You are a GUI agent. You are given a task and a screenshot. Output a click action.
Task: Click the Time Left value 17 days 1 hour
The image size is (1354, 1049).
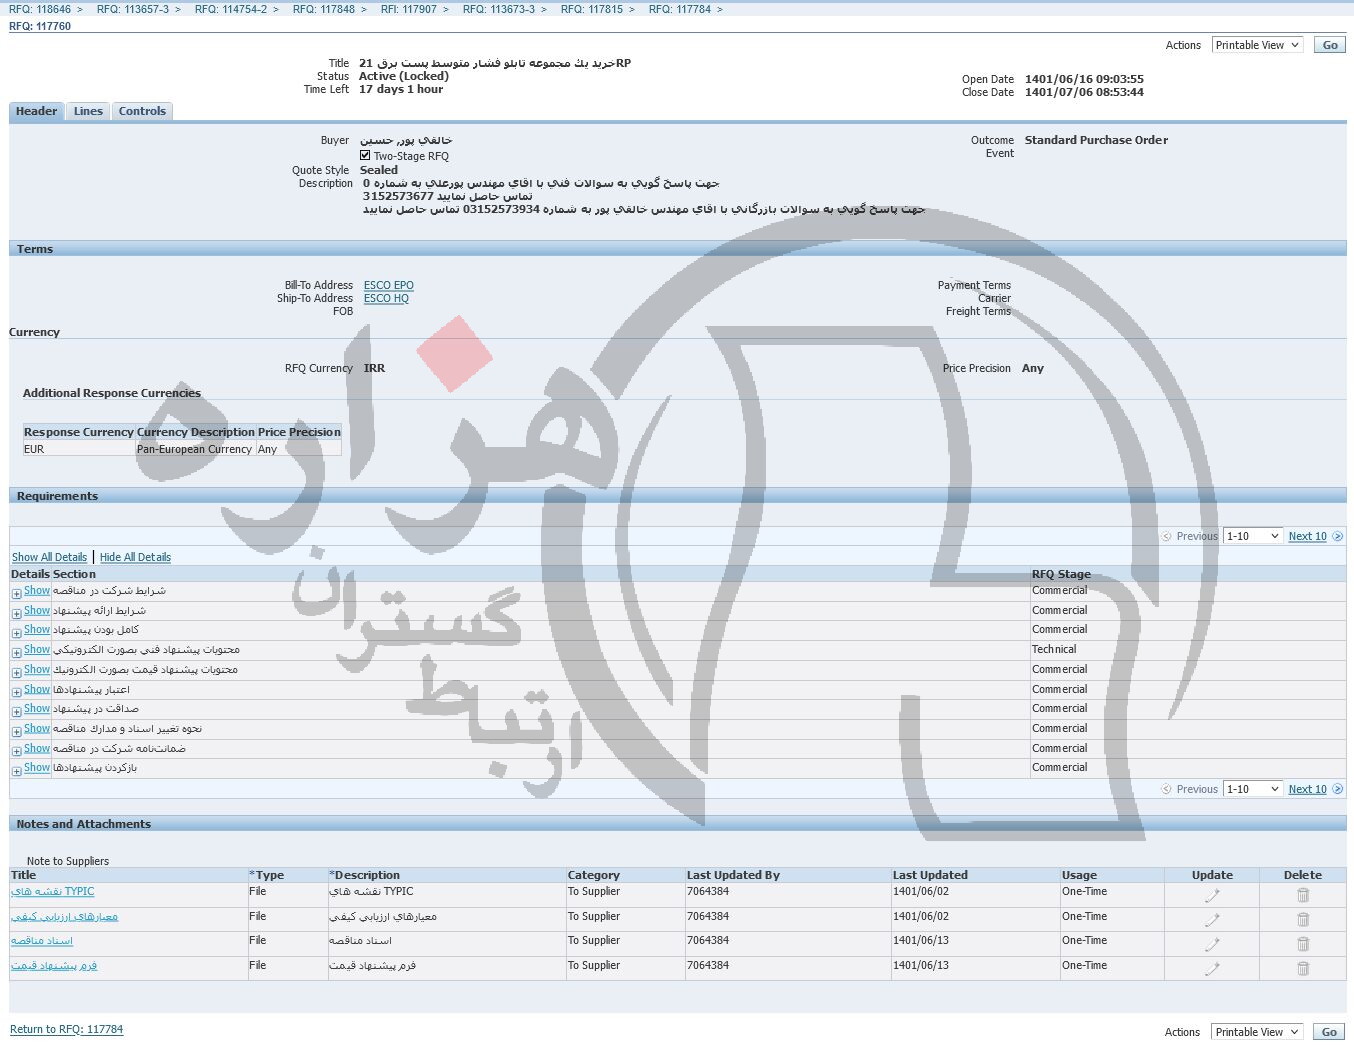tap(401, 89)
